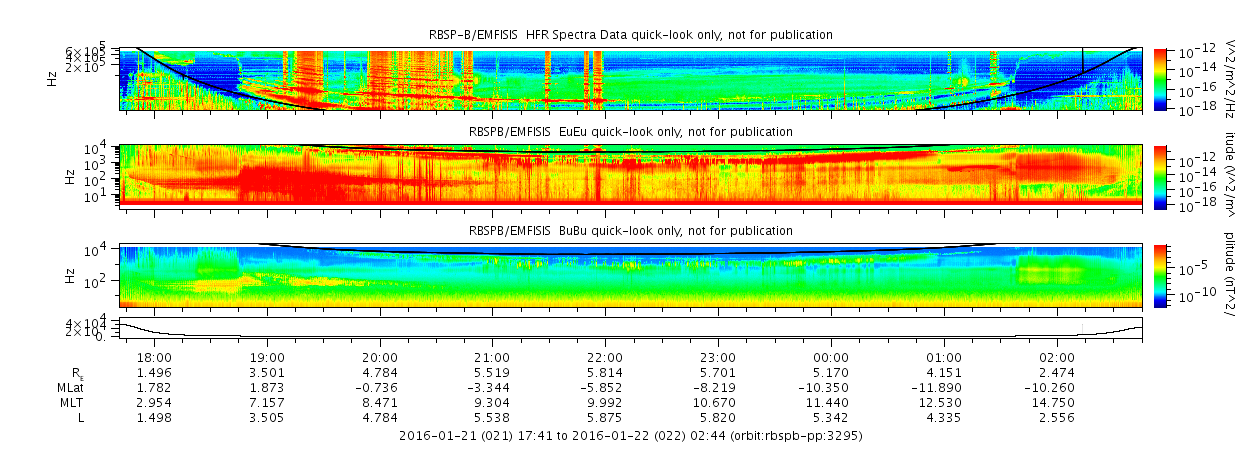This screenshot has width=1250, height=449.
Task: Click the bottom line plot panel
Action: [x=631, y=328]
